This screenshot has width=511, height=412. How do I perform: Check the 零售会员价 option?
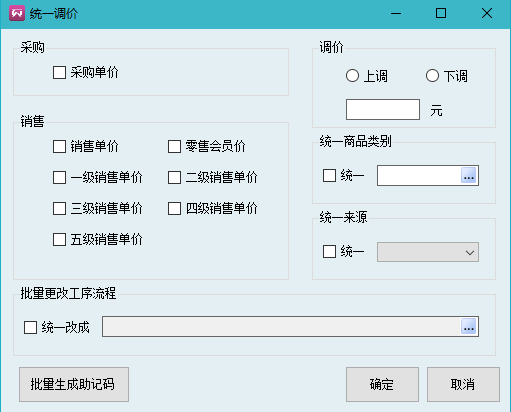point(174,146)
